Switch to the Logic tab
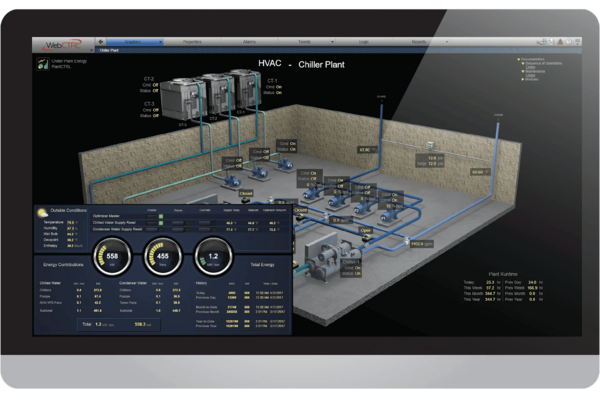This screenshot has height=400, width=600. (364, 42)
